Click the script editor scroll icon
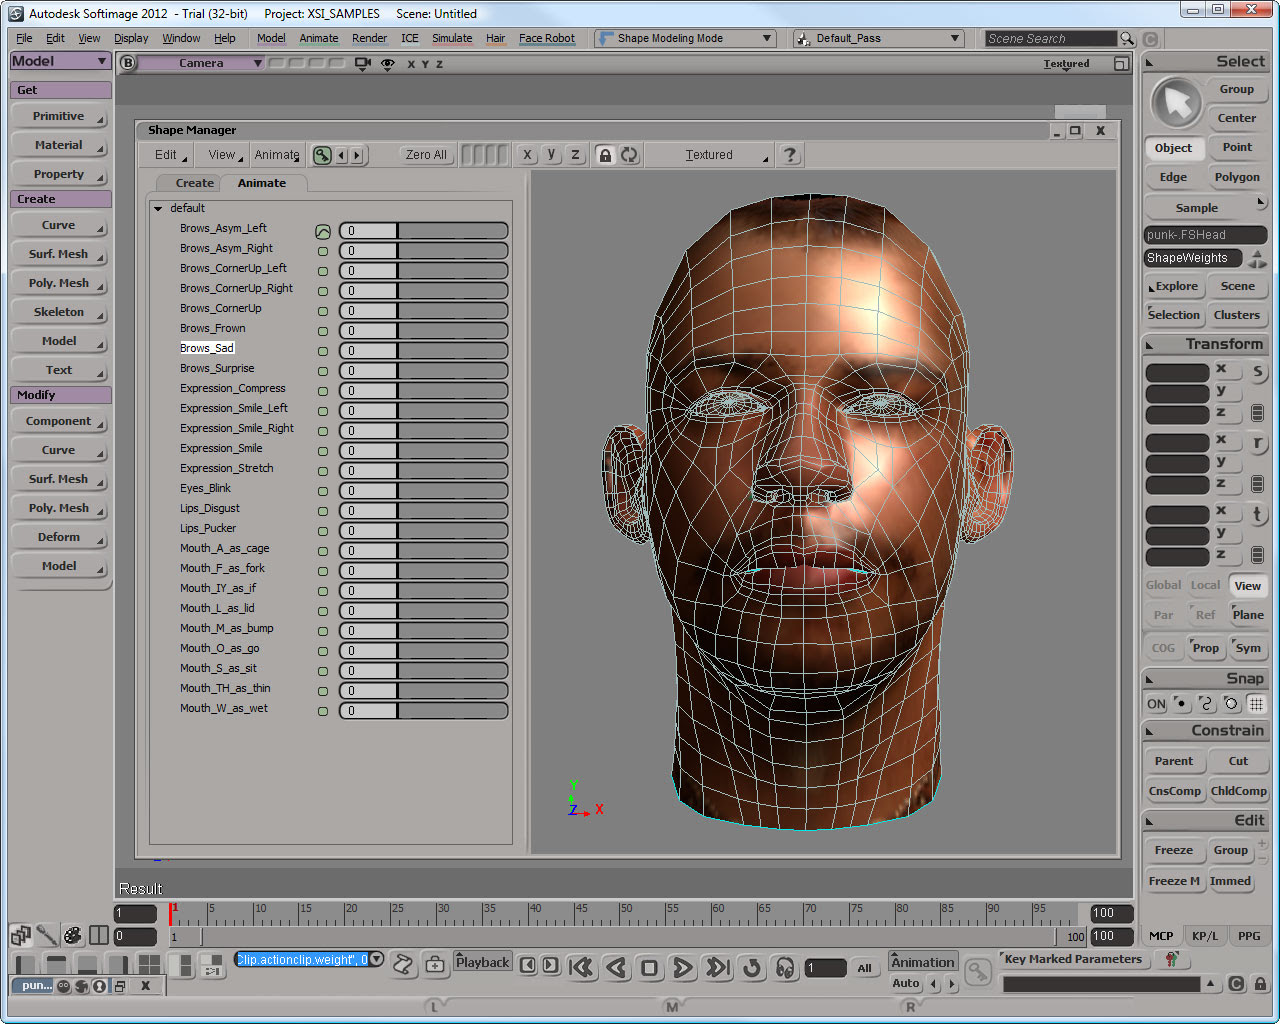 (x=402, y=964)
